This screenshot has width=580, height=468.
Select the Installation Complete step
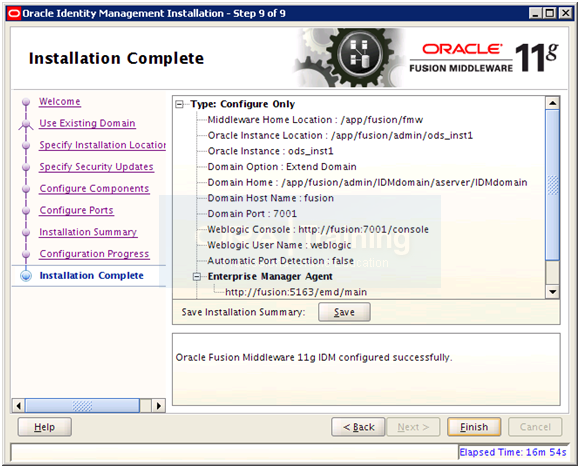[91, 276]
